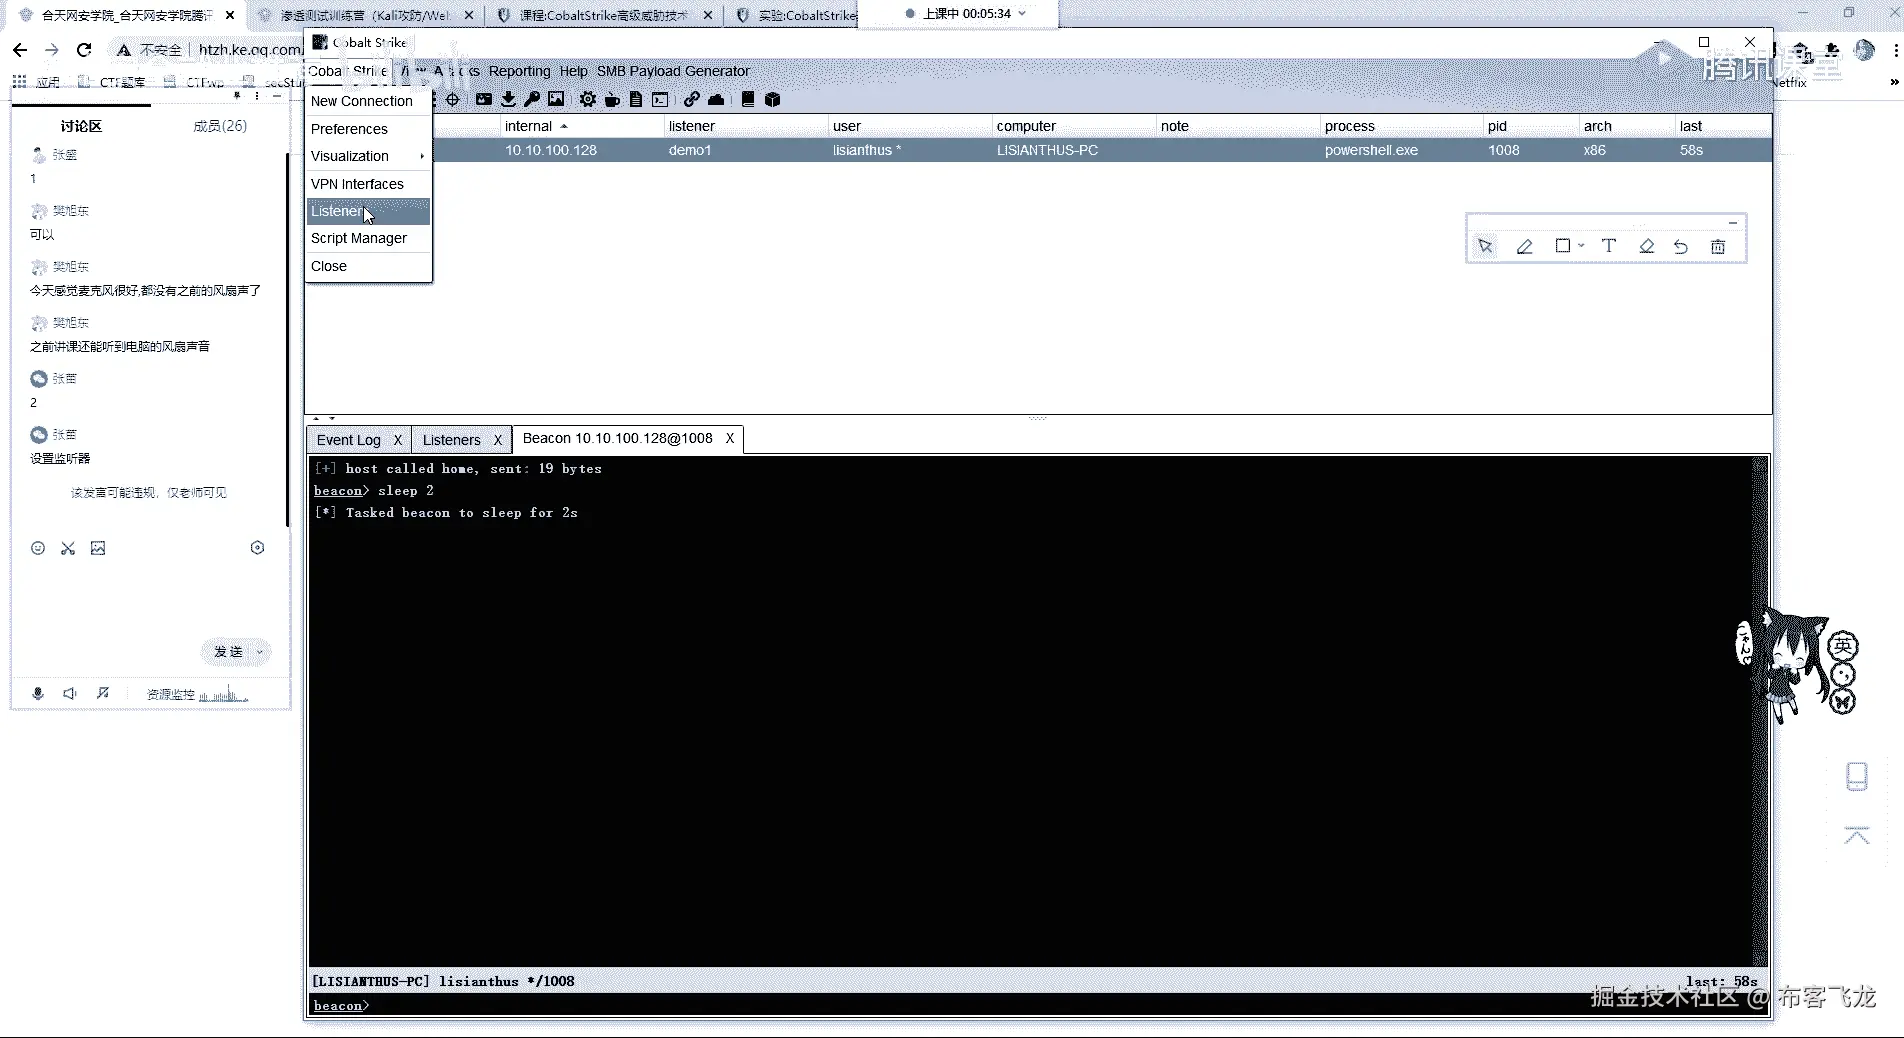1904x1038 pixels.
Task: Click the terminal icon for scripted web delivery
Action: point(660,99)
